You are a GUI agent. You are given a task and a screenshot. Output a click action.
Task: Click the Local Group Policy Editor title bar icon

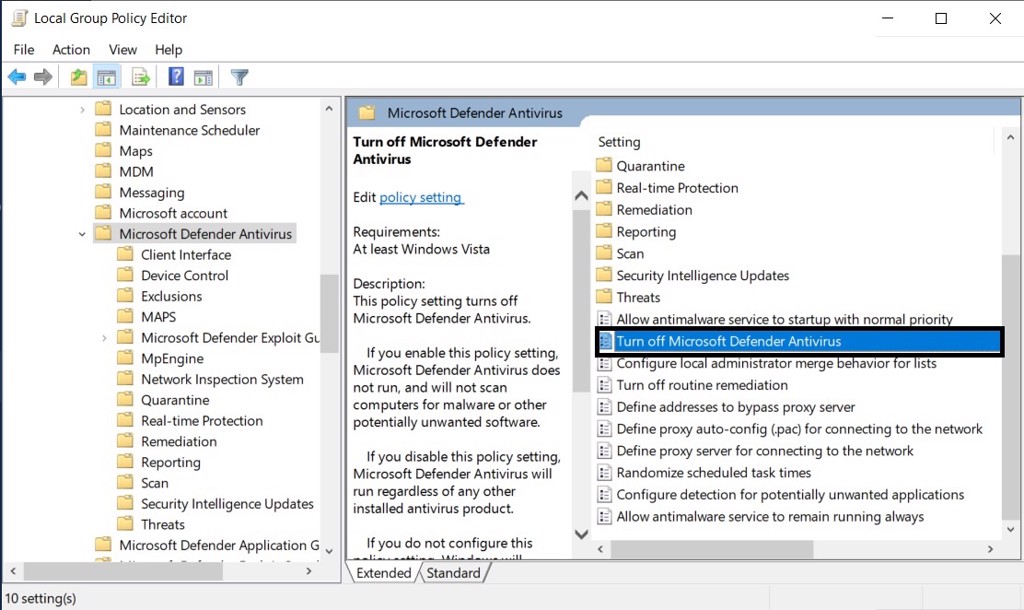20,18
